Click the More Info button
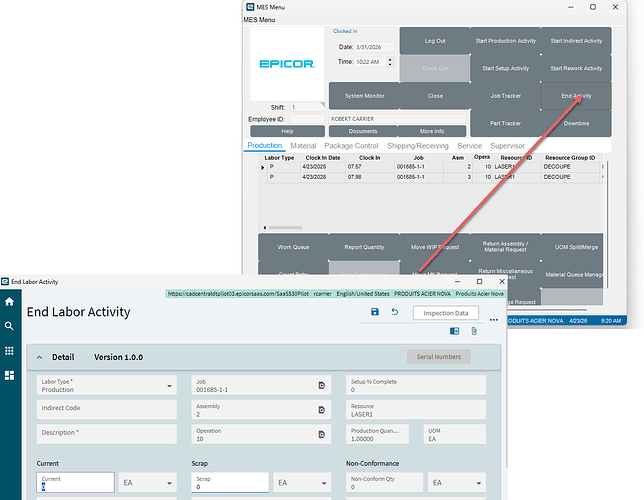Screen dimensions: 644x500 (432, 131)
